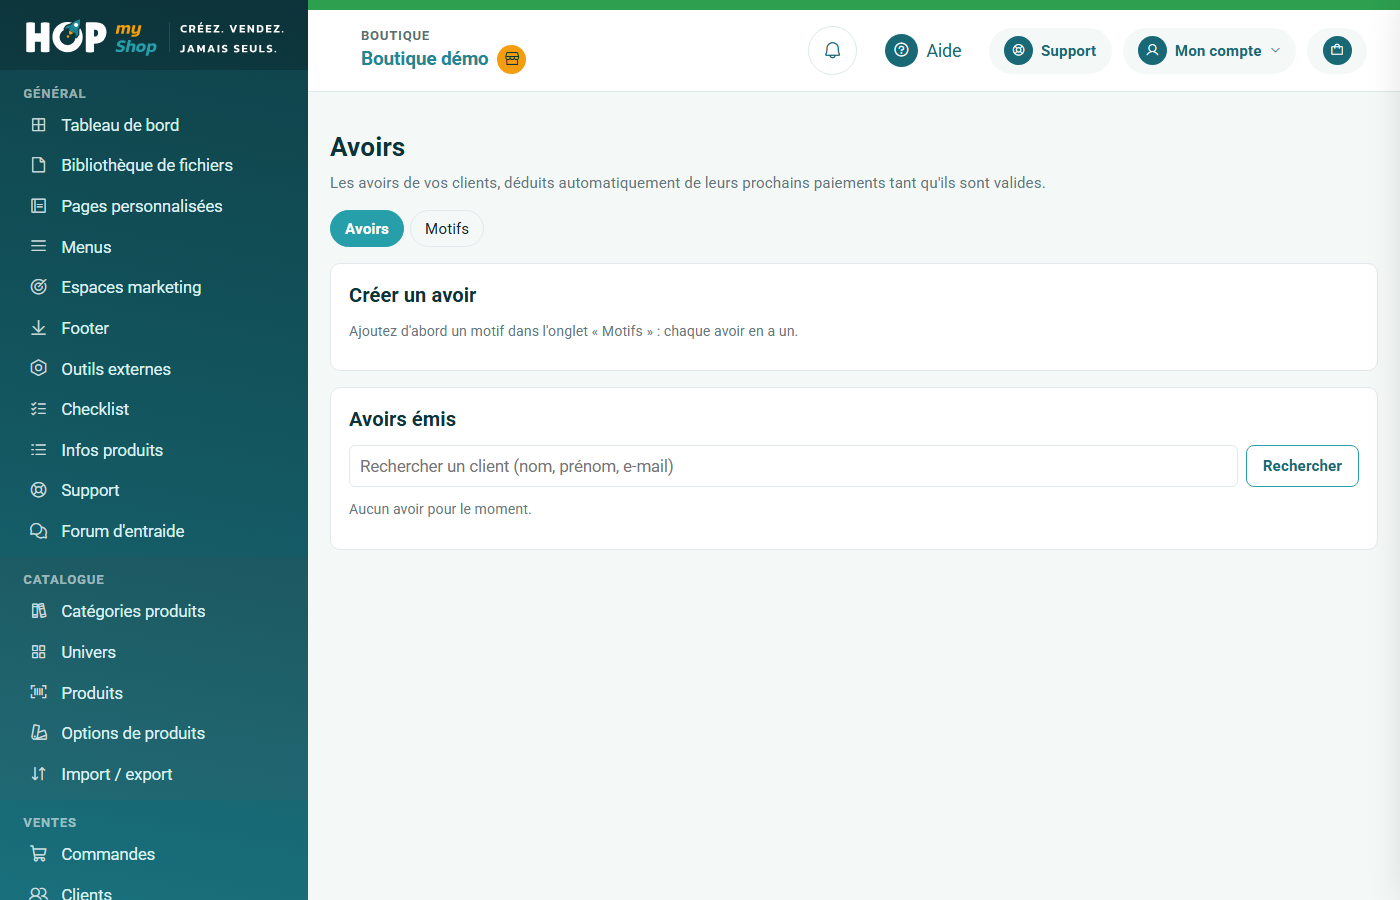The height and width of the screenshot is (900, 1400).
Task: Click the HOP my Shop logo
Action: (91, 37)
